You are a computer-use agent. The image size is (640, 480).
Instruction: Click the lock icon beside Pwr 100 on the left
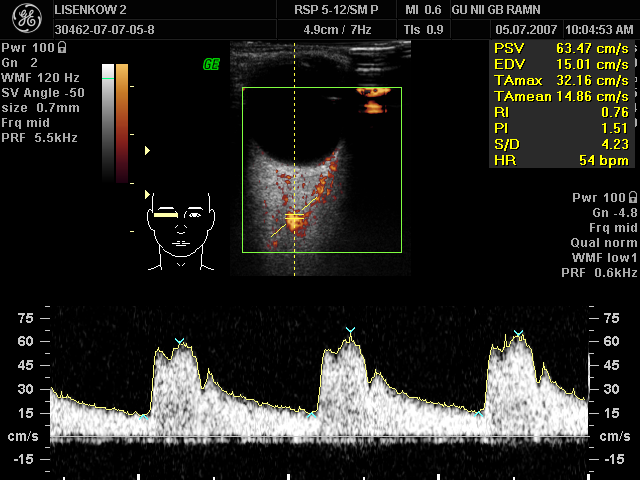(x=62, y=48)
